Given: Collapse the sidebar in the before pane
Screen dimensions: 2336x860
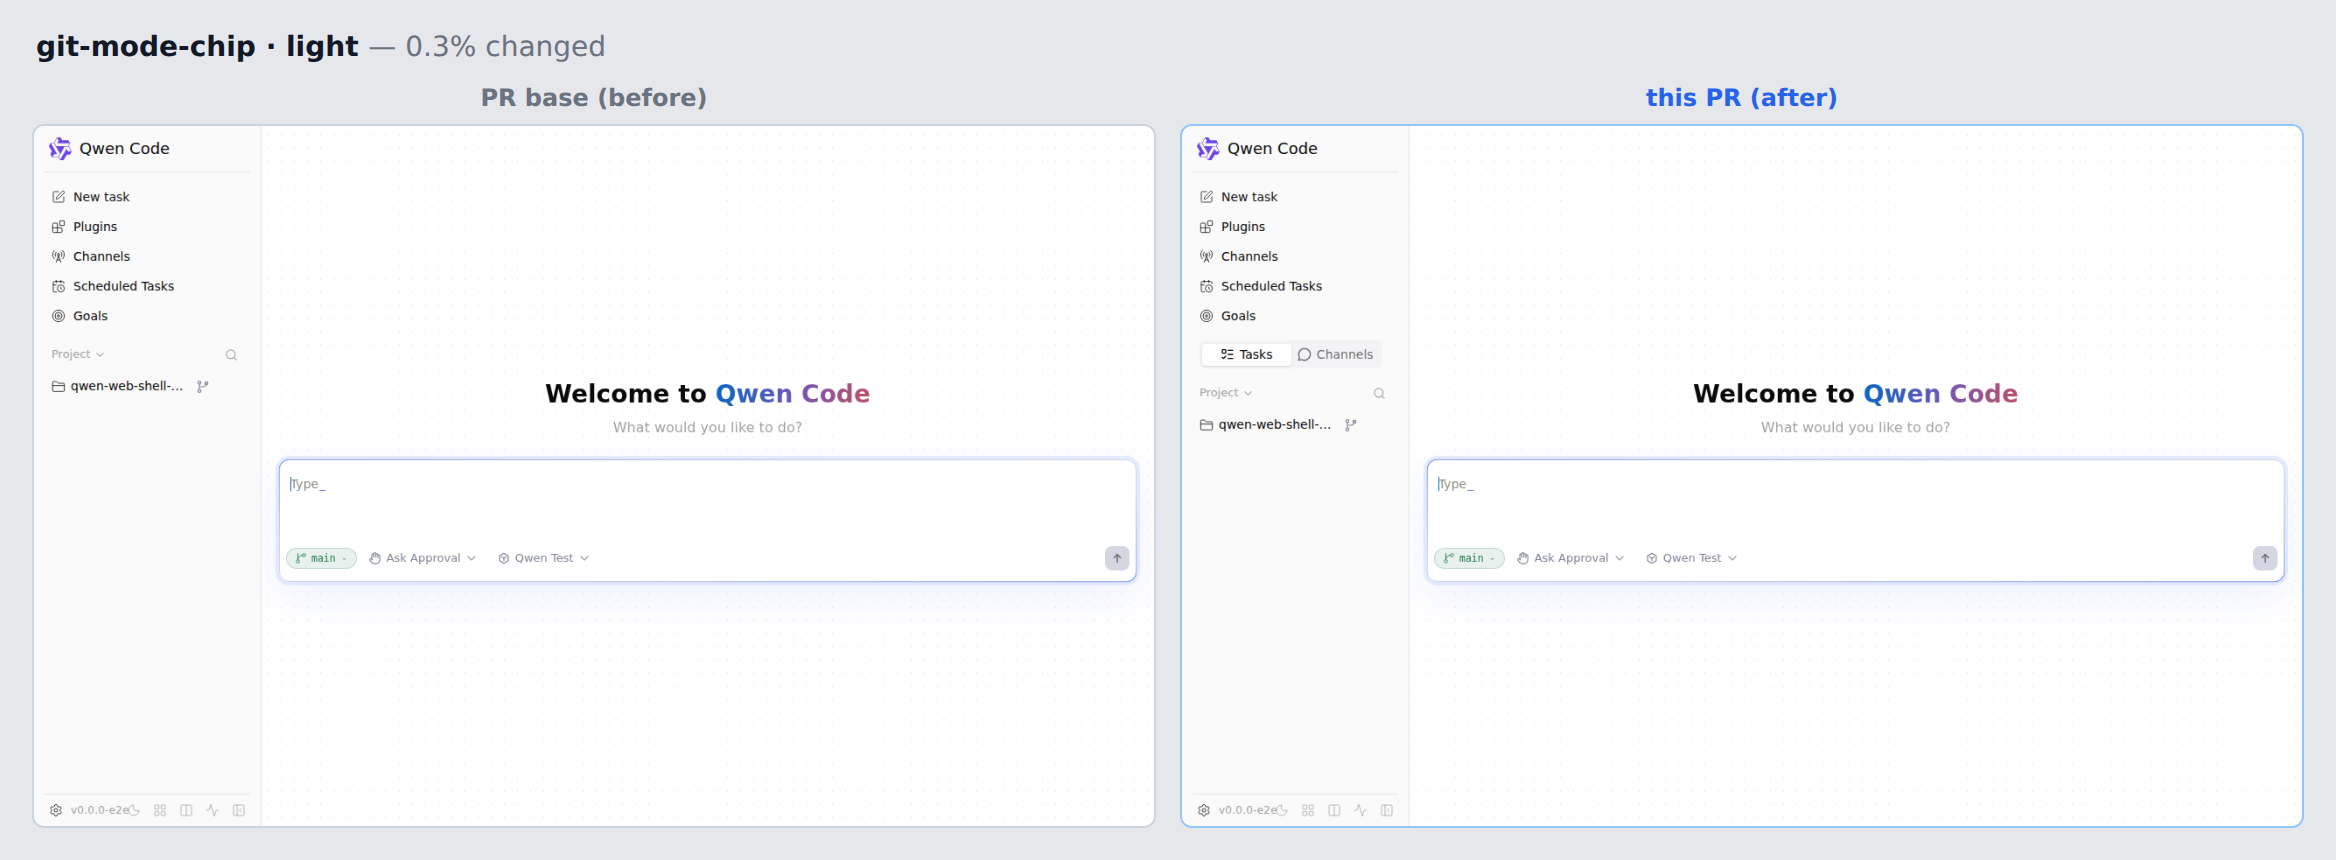Looking at the screenshot, I should [x=239, y=810].
